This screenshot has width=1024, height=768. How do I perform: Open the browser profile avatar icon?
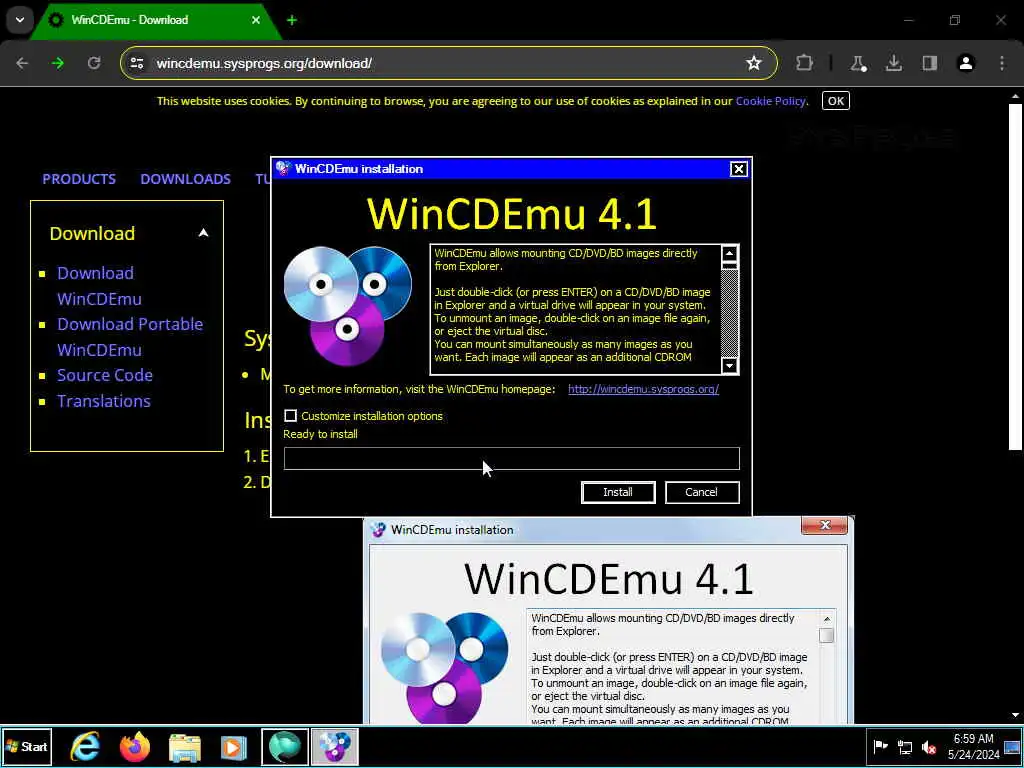[965, 63]
